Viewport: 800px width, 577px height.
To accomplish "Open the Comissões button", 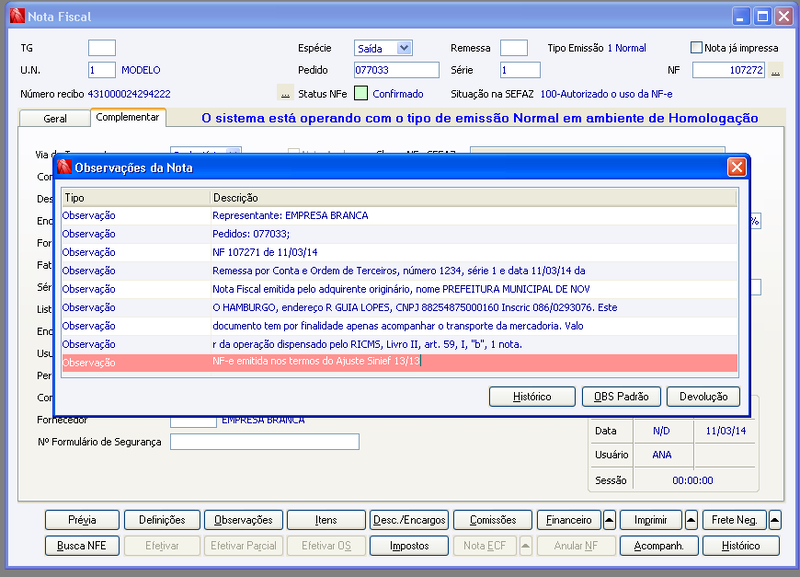I will pyautogui.click(x=492, y=520).
